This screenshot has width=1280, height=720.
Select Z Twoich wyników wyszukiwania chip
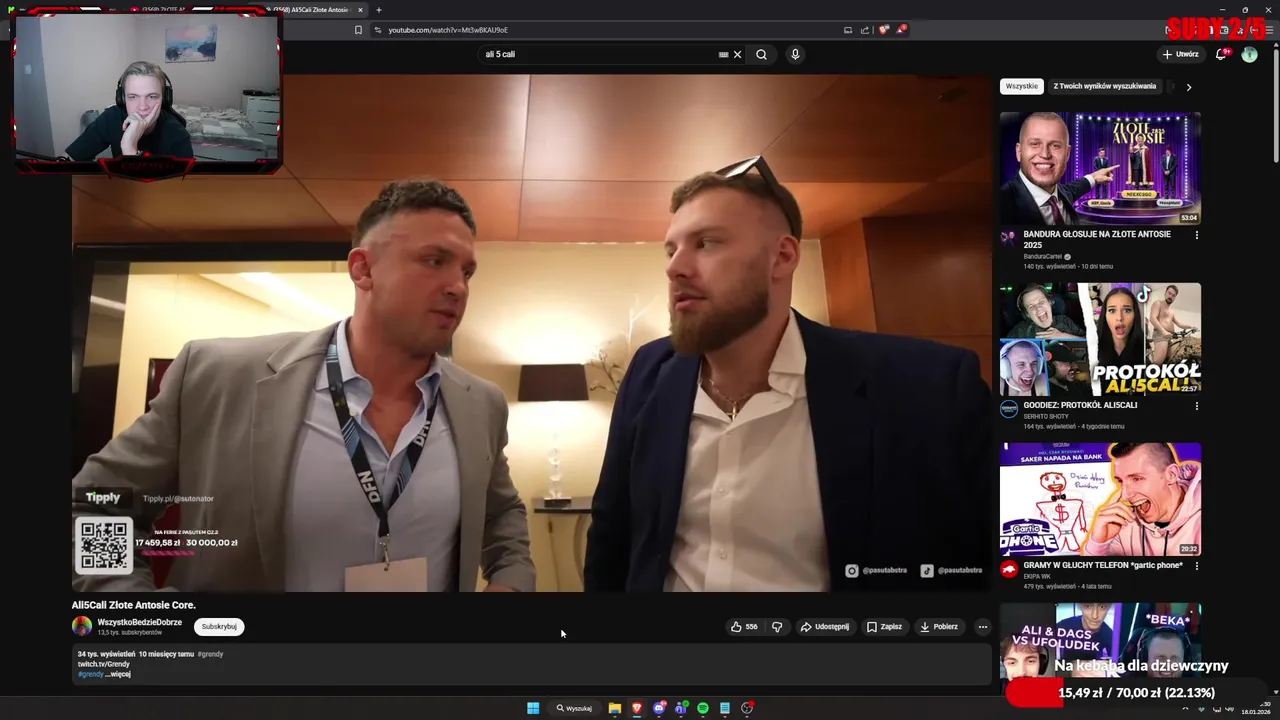point(1104,86)
